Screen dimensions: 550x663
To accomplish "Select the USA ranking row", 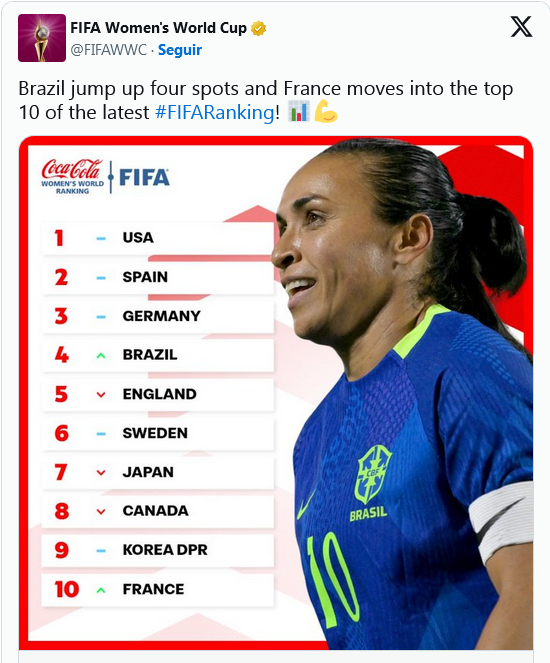I will coord(158,238).
